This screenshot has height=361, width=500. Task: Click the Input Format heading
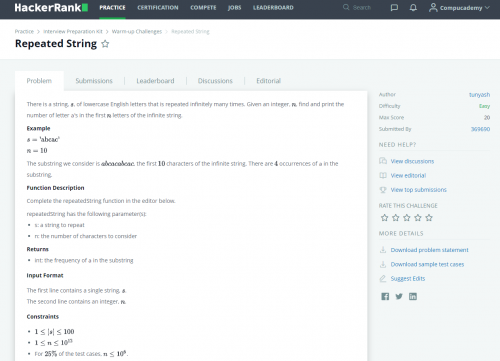coord(45,275)
